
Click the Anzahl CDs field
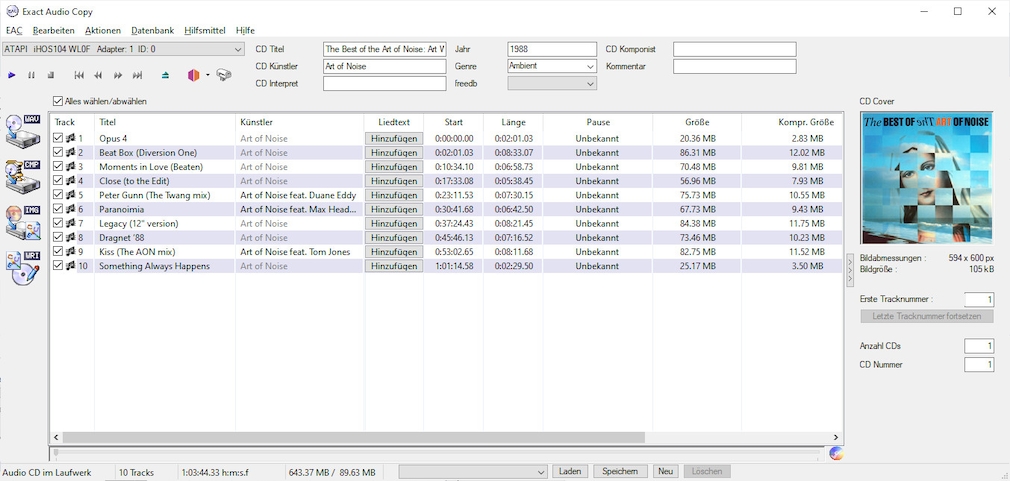(979, 346)
